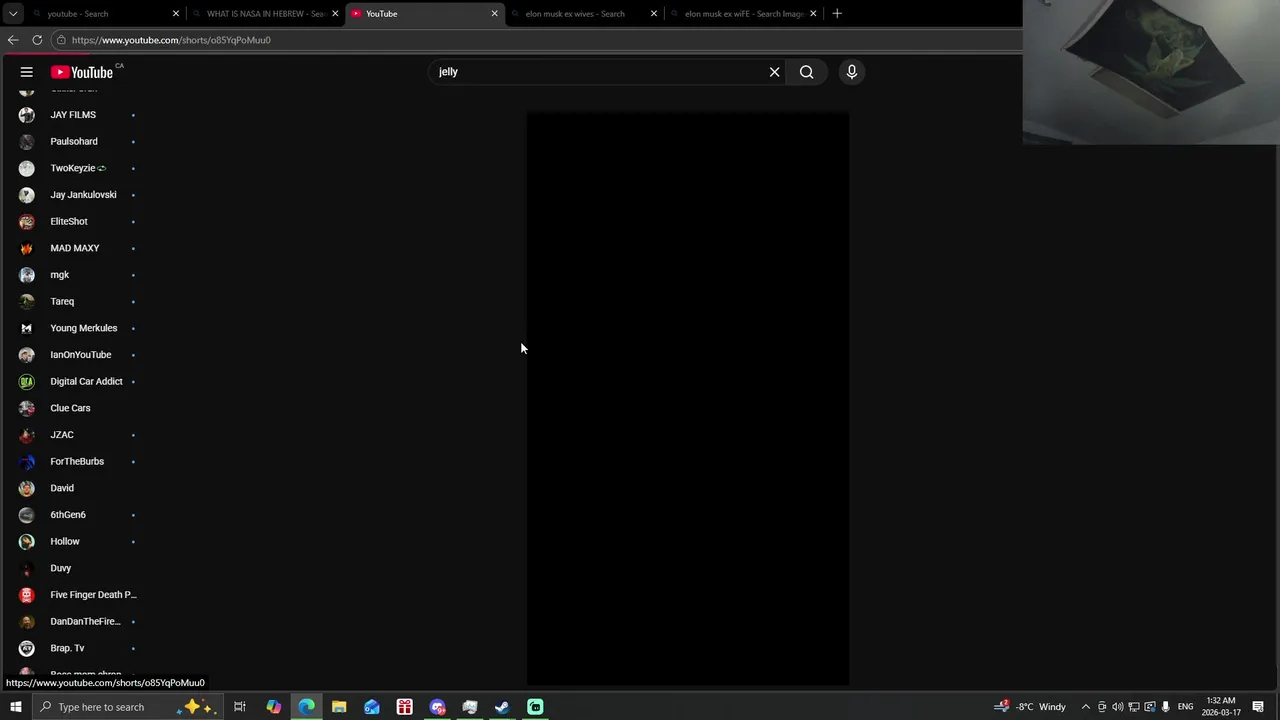The image size is (1280, 720).
Task: Click the Young Merkules channel avatar
Action: pos(27,328)
